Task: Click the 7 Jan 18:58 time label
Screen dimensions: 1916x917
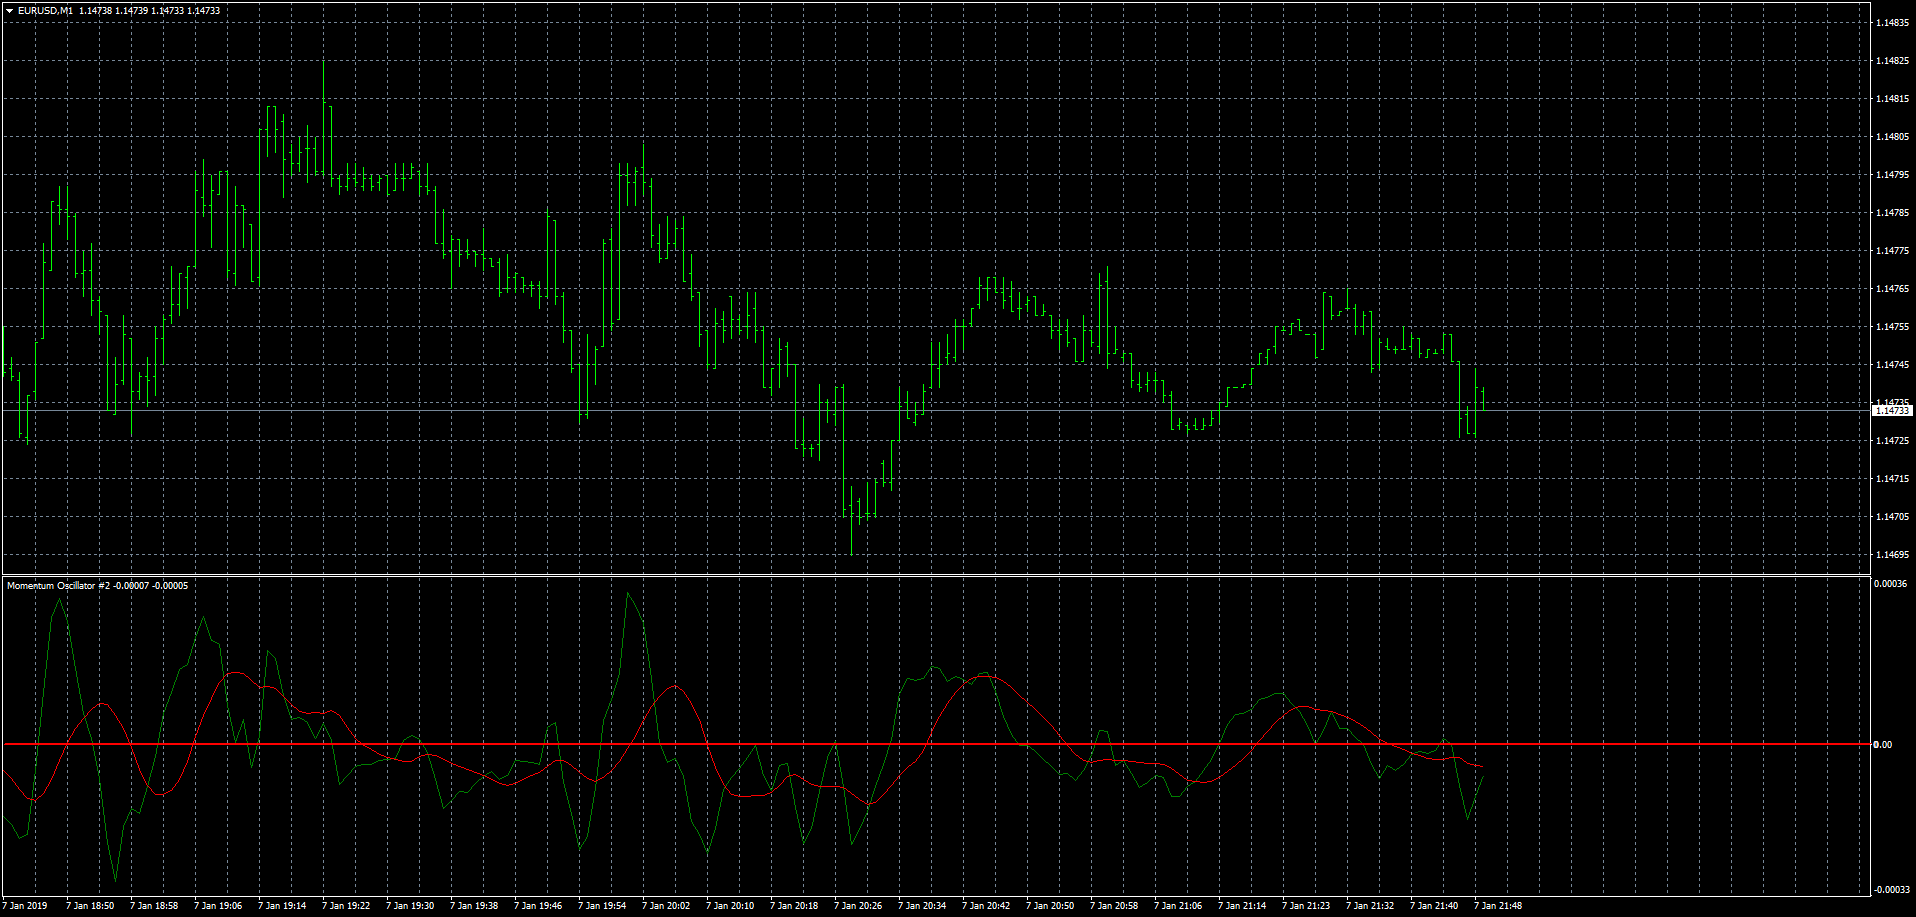Action: [154, 906]
